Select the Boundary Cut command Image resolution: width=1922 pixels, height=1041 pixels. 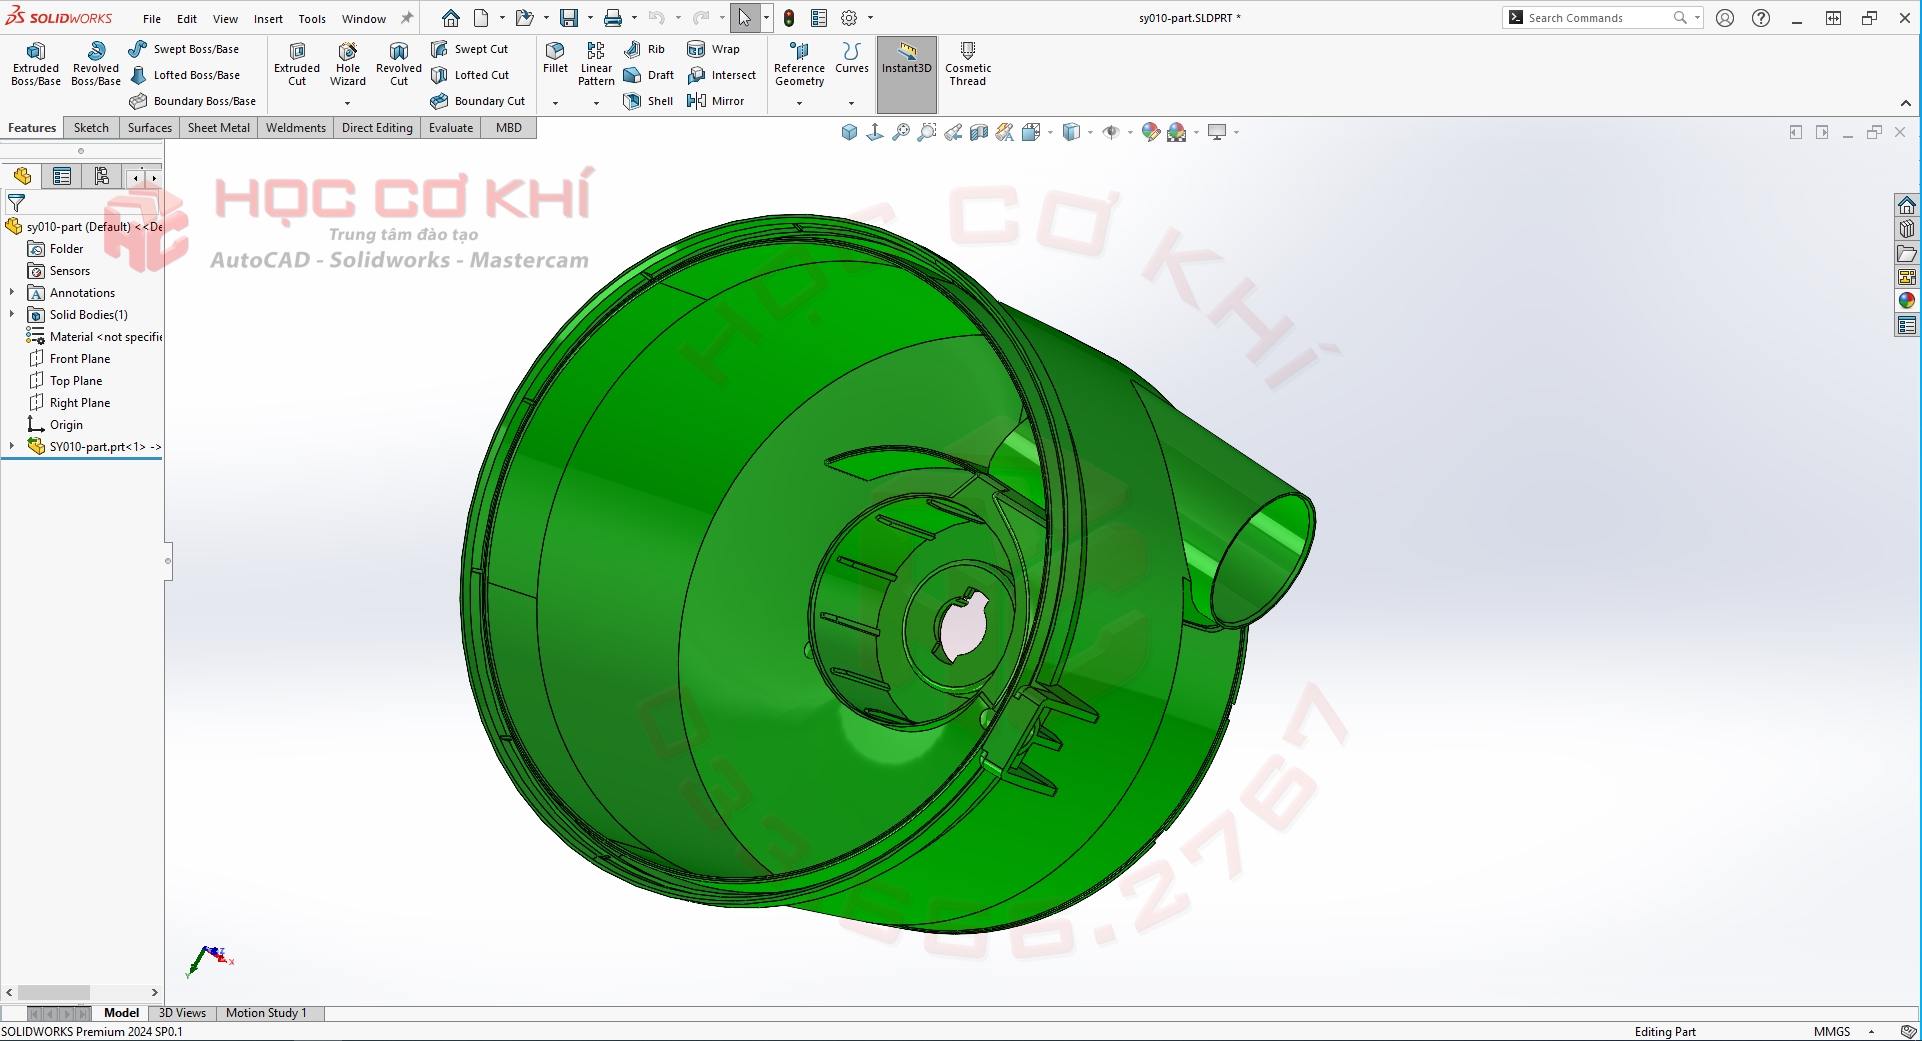(x=478, y=101)
